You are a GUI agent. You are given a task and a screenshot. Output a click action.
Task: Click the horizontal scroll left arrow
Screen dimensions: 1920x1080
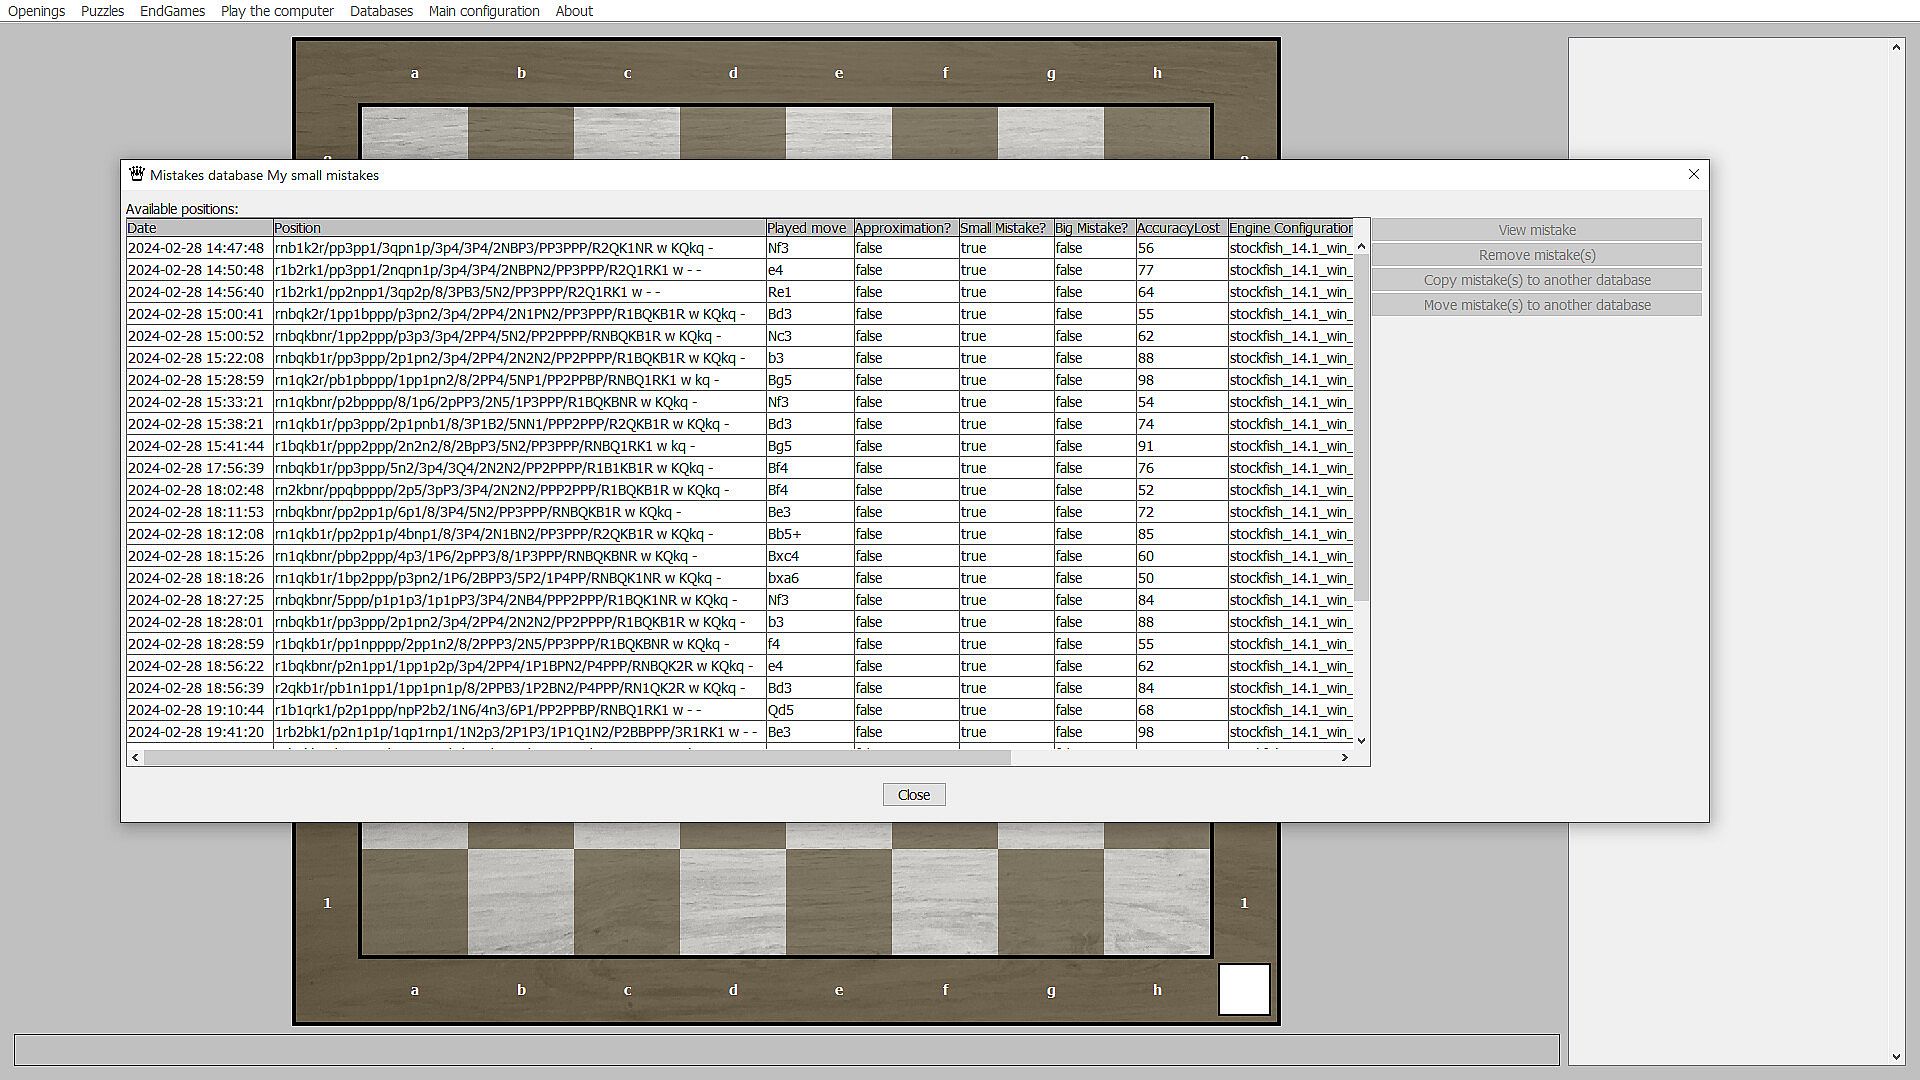pyautogui.click(x=135, y=758)
